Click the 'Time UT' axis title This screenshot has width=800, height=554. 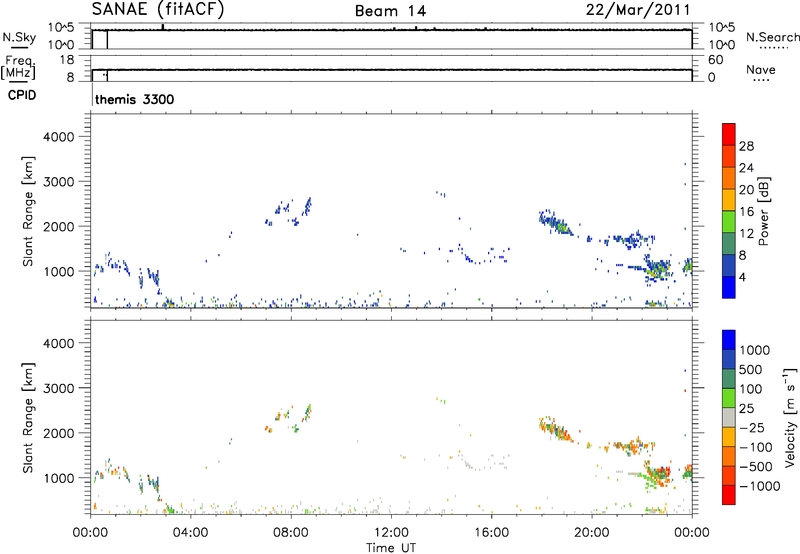391,548
